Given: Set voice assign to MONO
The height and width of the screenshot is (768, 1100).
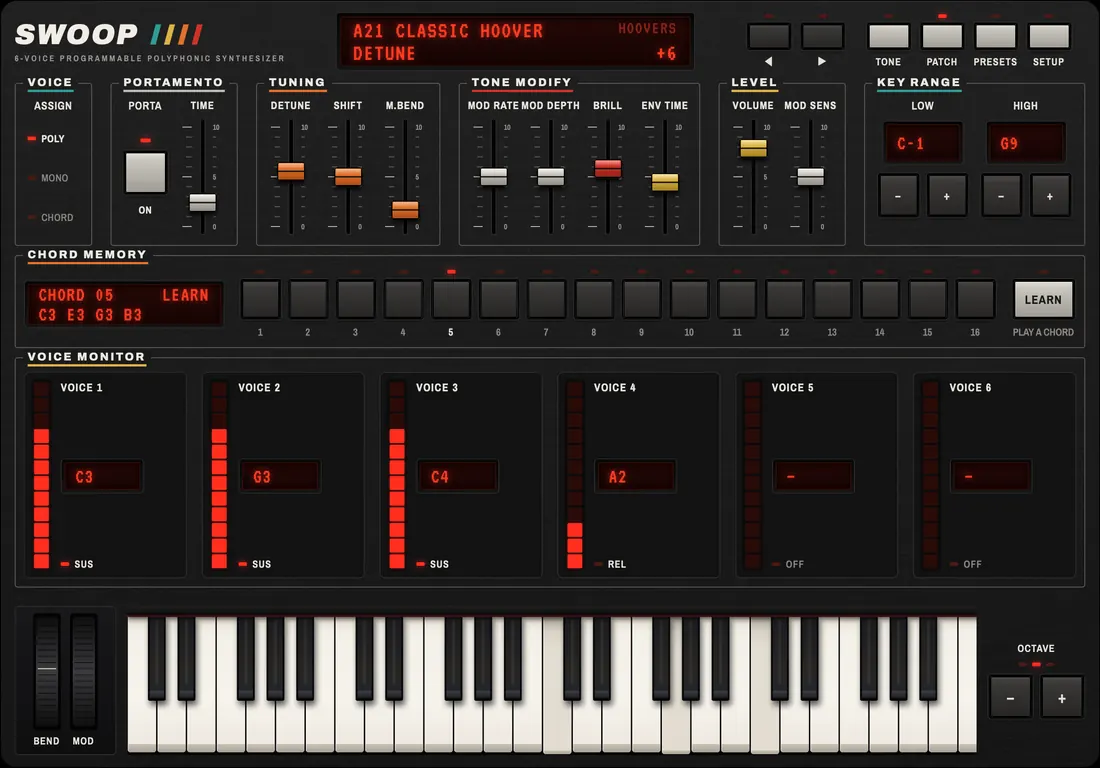Looking at the screenshot, I should click(x=48, y=178).
